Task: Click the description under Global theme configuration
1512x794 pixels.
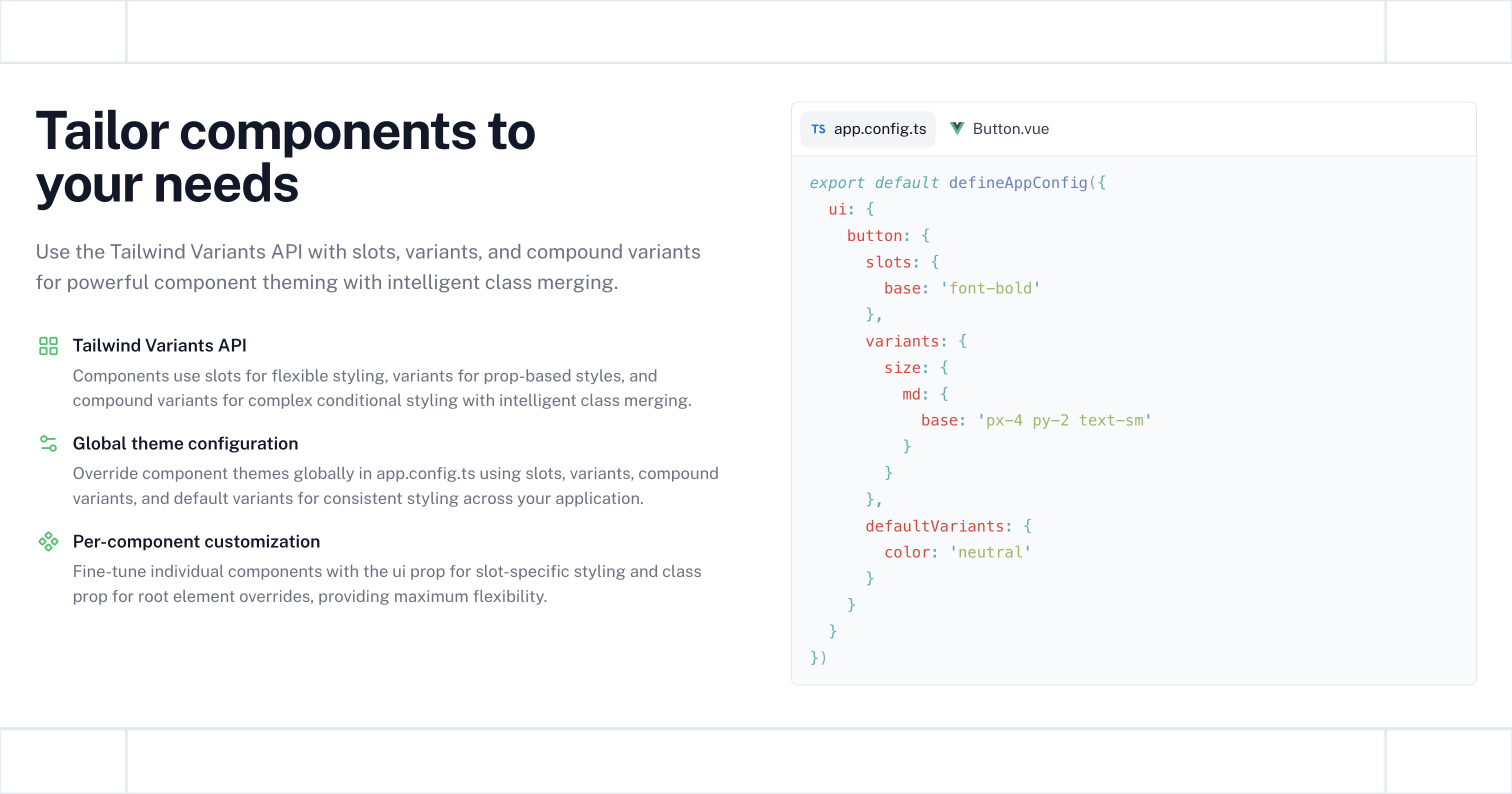Action: click(x=395, y=486)
